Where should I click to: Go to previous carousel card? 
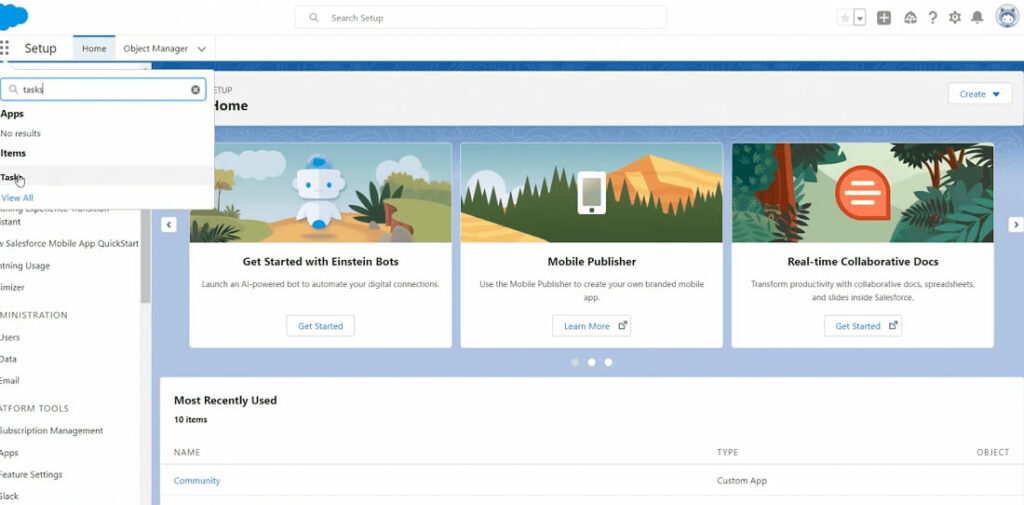point(168,225)
